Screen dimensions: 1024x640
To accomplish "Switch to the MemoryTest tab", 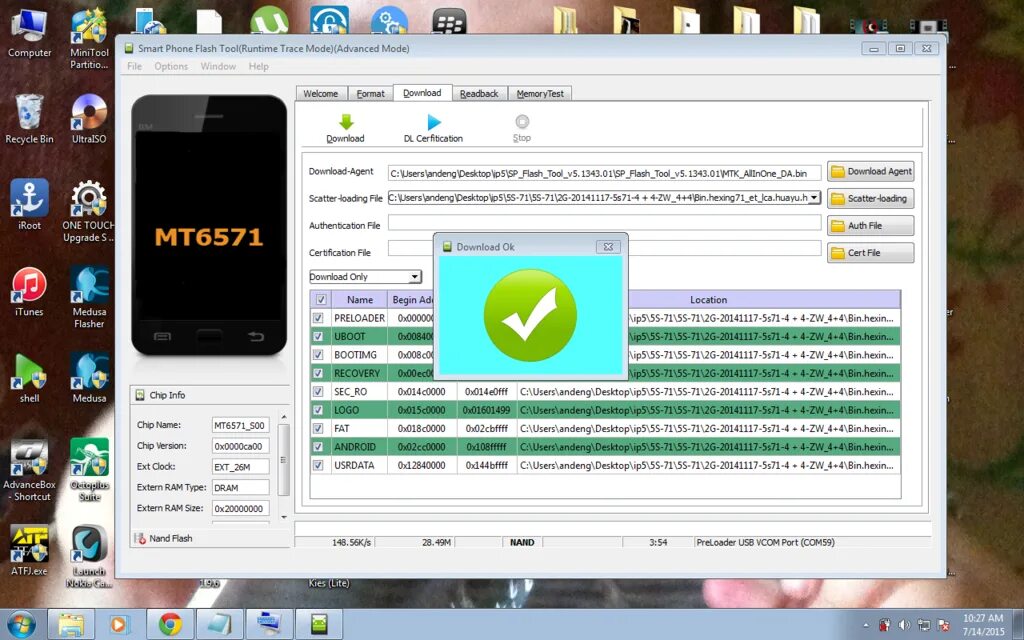I will tap(540, 93).
